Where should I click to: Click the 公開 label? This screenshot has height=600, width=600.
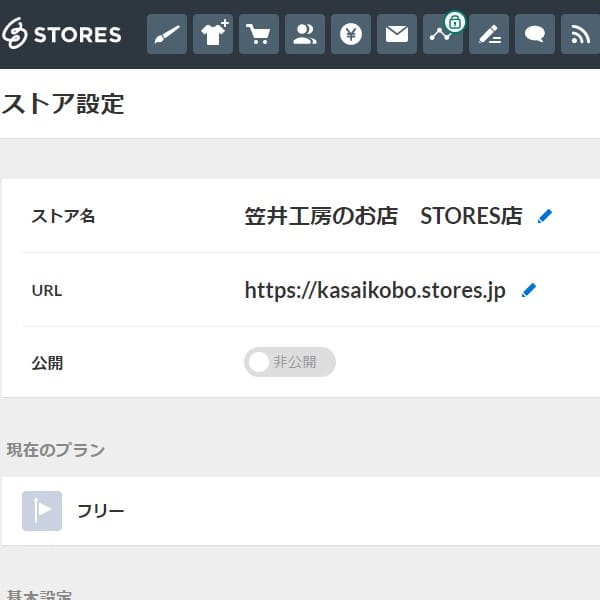click(x=47, y=363)
